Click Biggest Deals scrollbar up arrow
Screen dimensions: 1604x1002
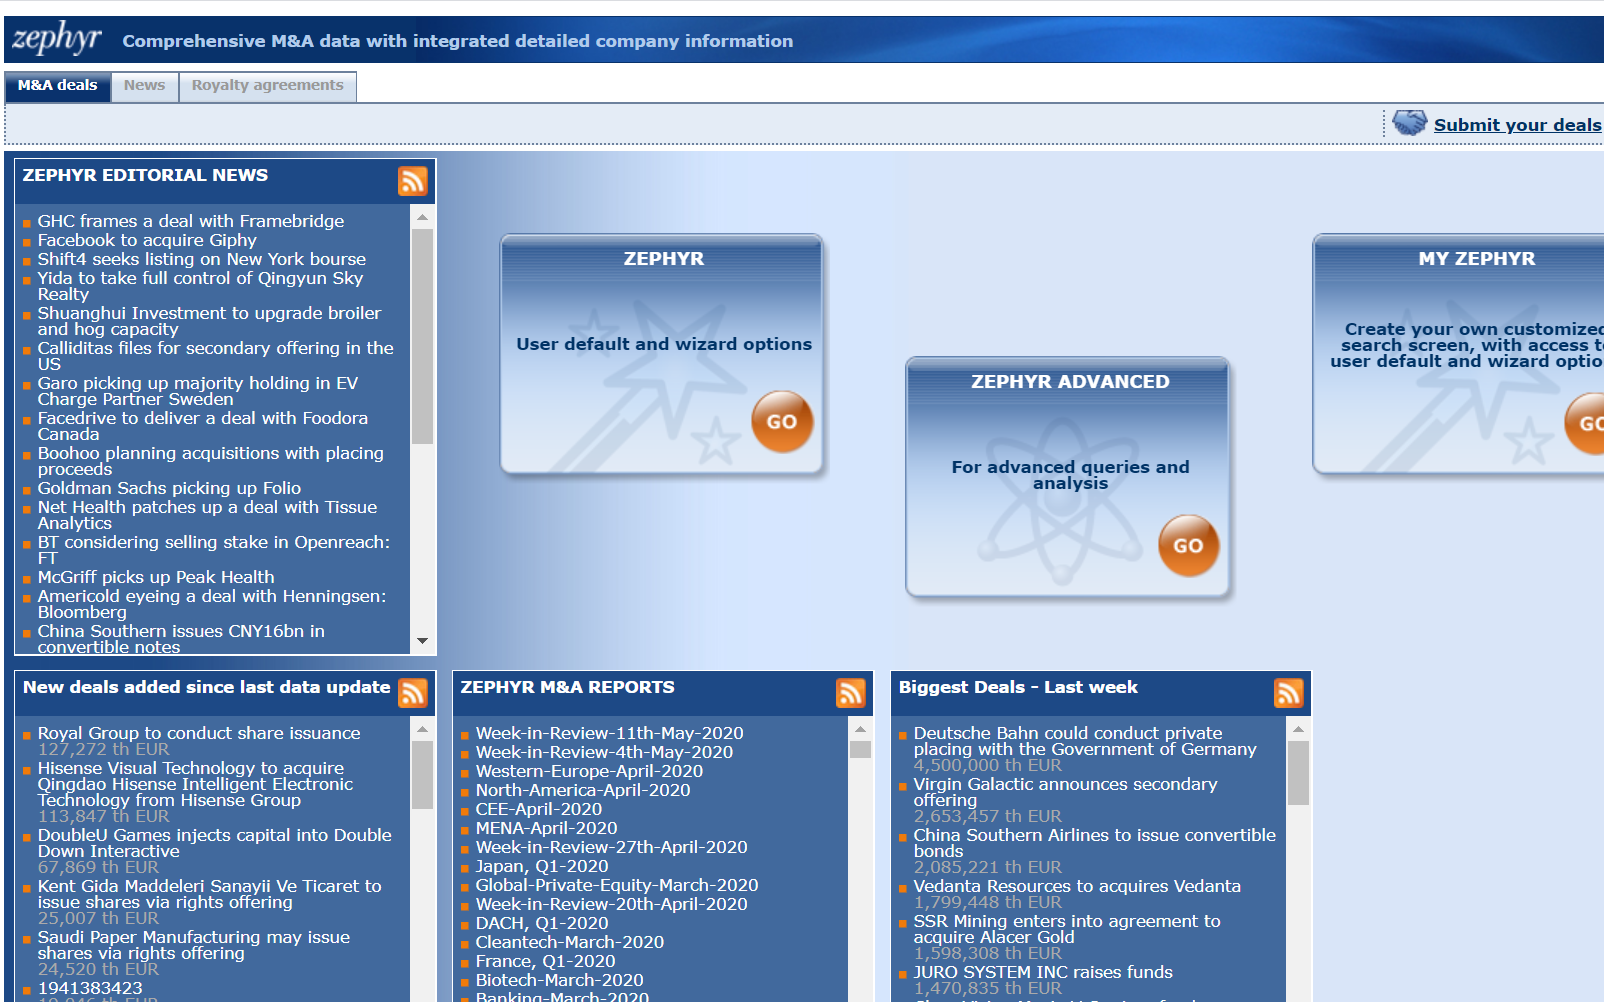pos(1298,729)
